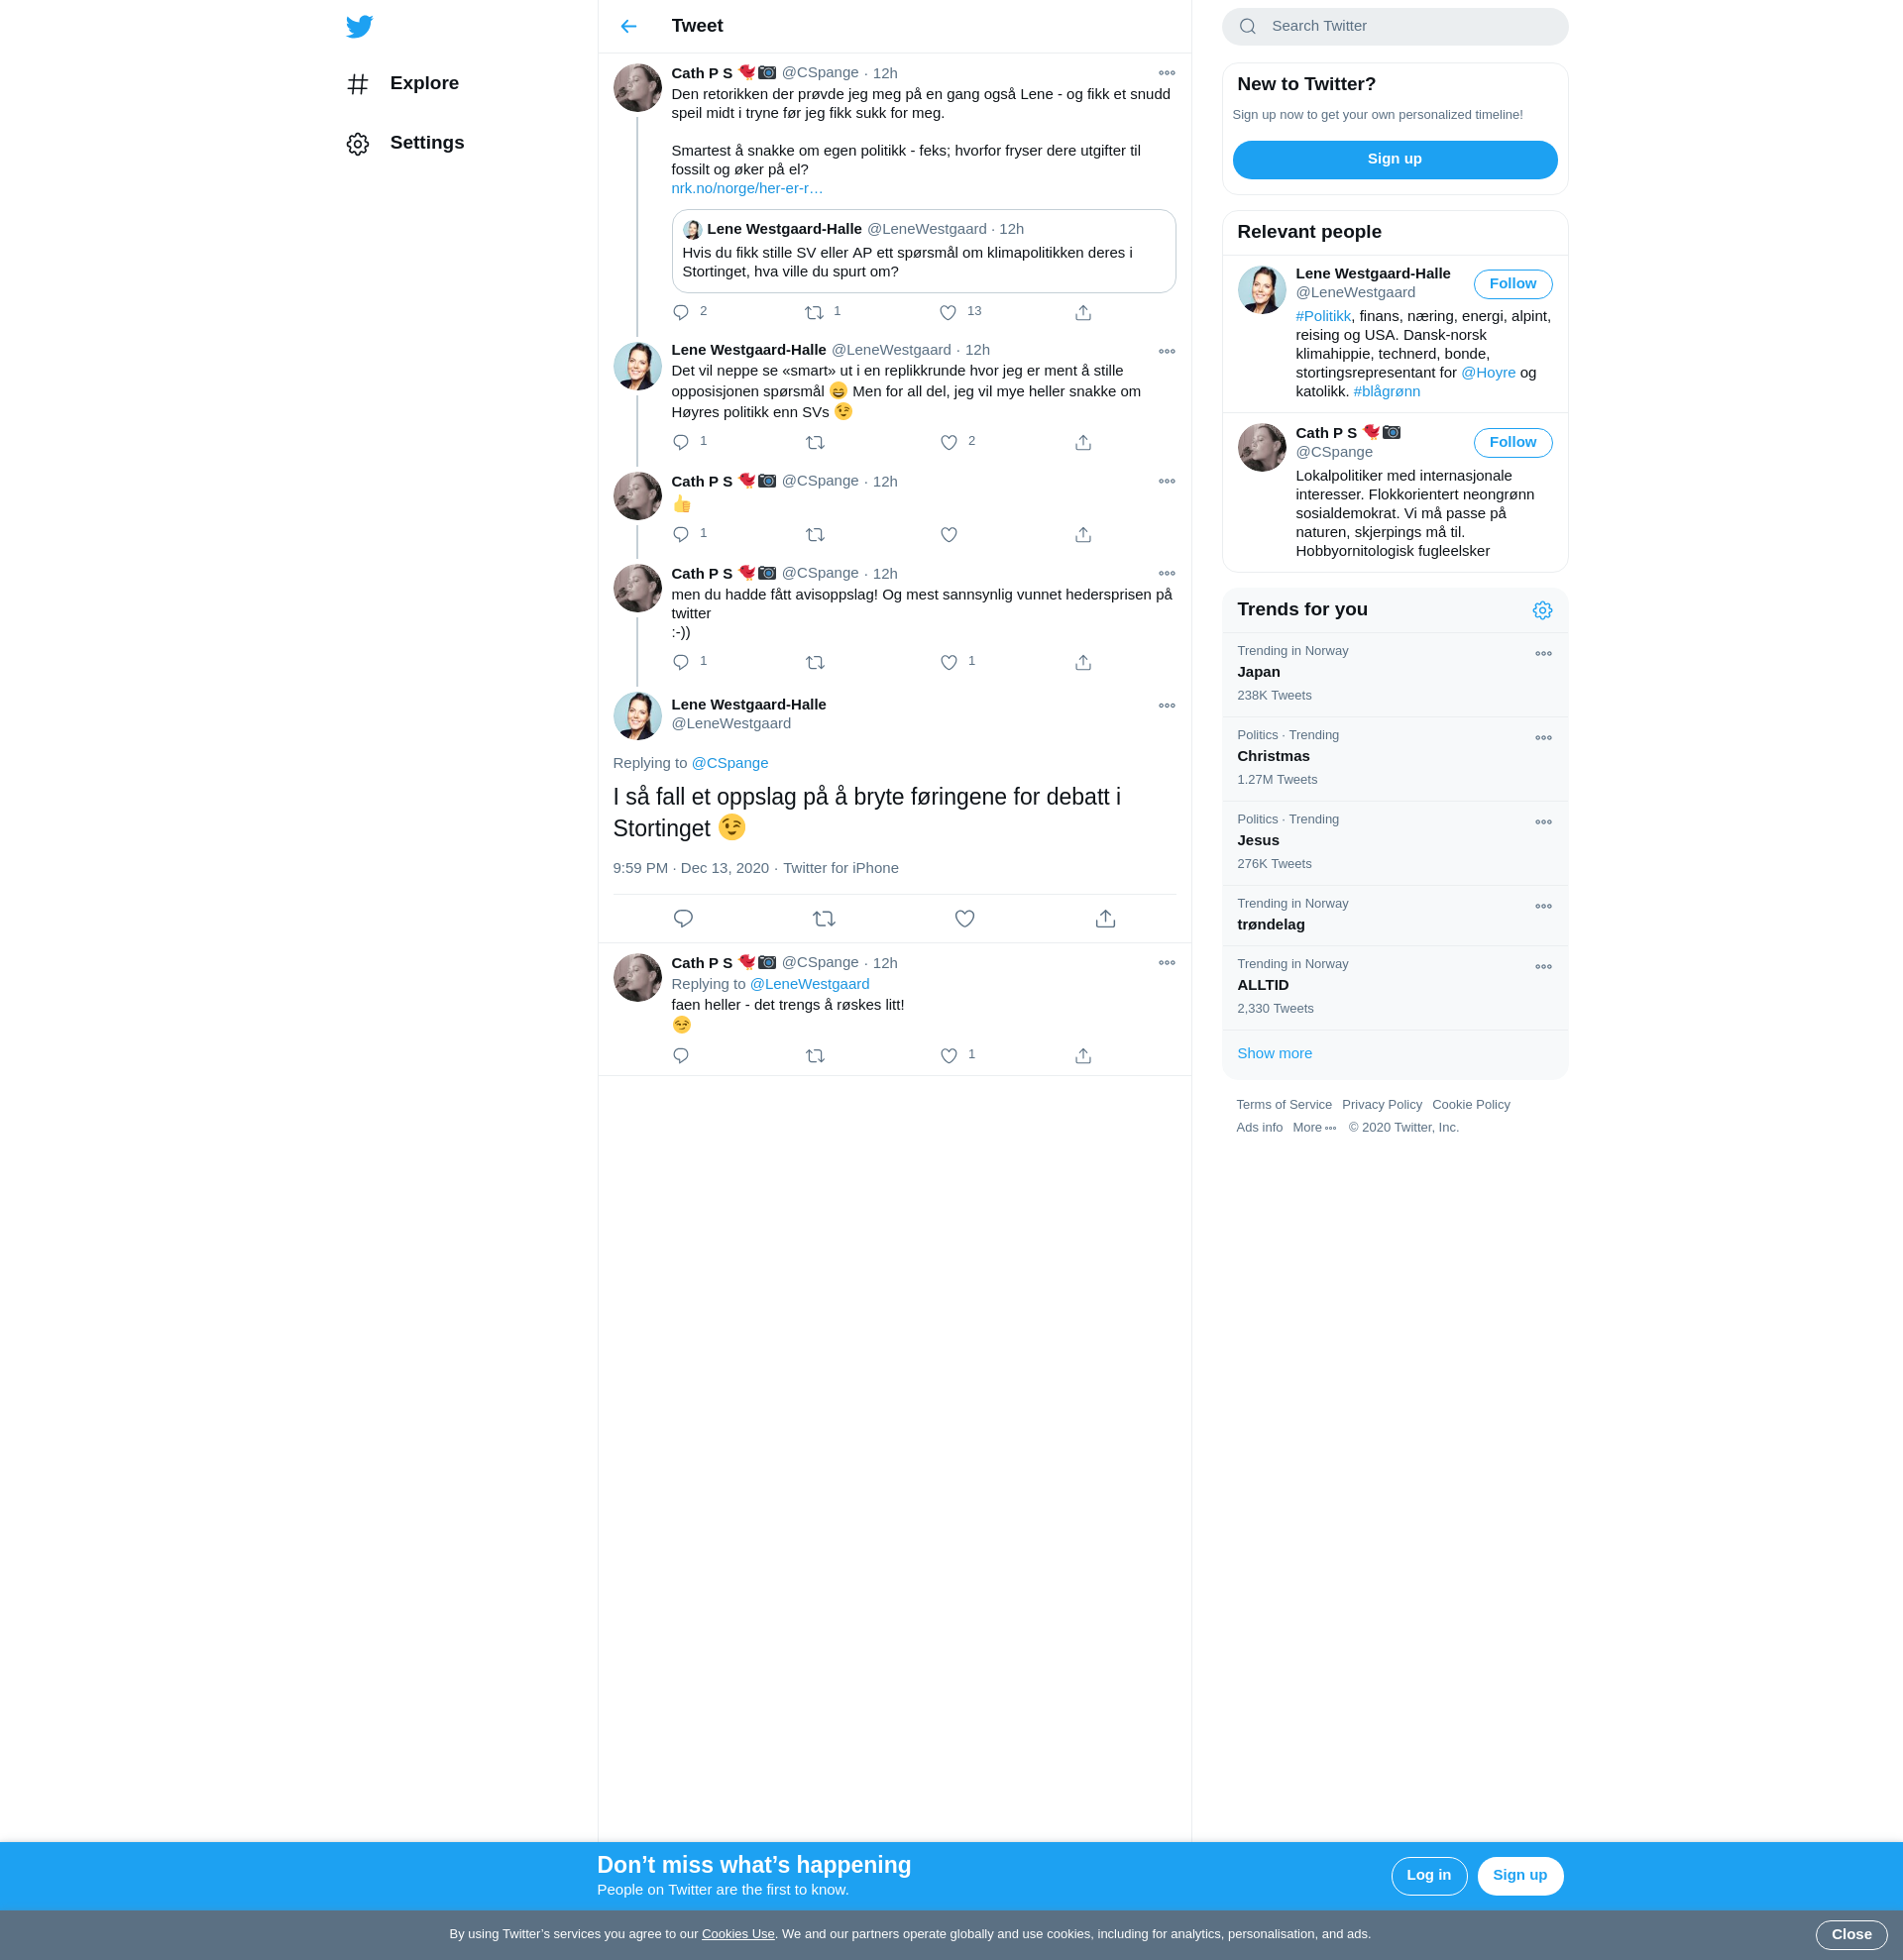Image resolution: width=1903 pixels, height=1960 pixels.
Task: Reply to the 'avisoppslag' tweet
Action: (x=681, y=662)
